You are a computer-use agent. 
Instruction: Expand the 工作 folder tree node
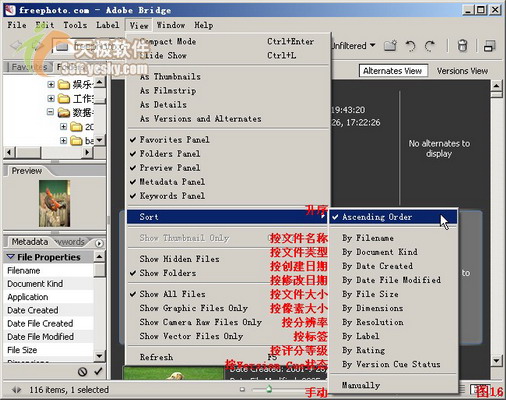(x=51, y=98)
